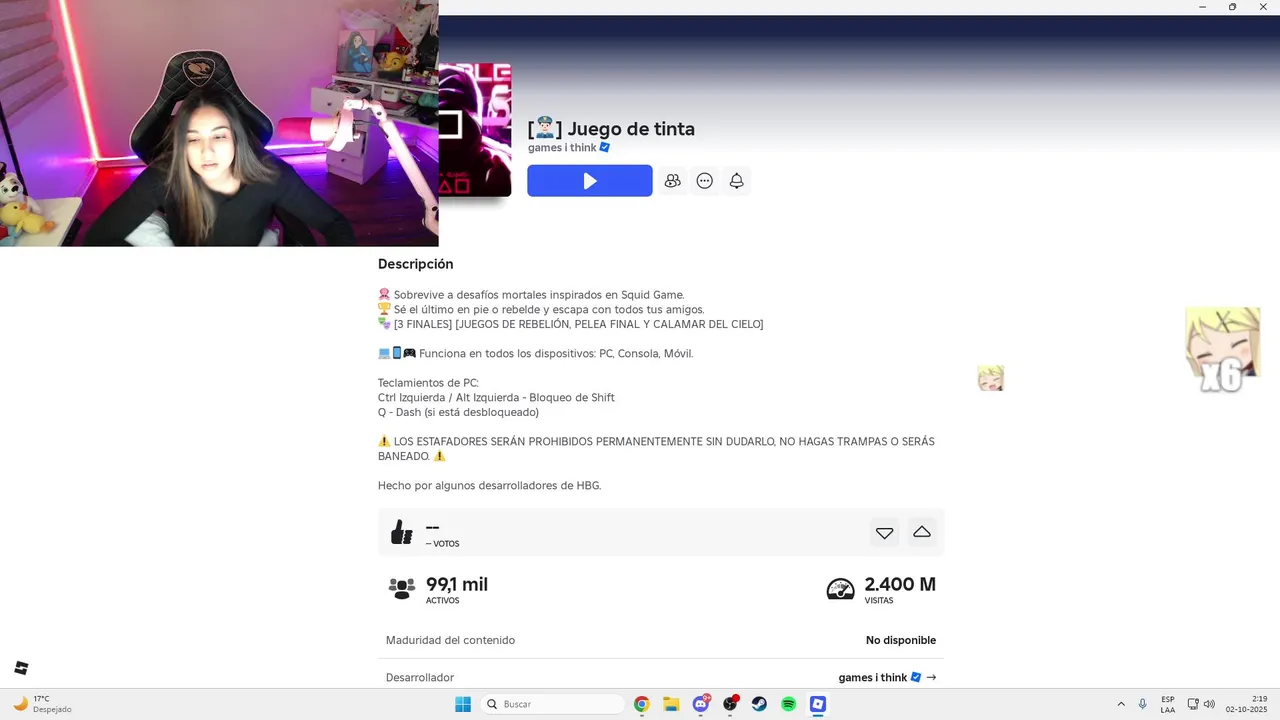Click the large x6 emote sticker
The height and width of the screenshot is (720, 1280).
click(1222, 349)
